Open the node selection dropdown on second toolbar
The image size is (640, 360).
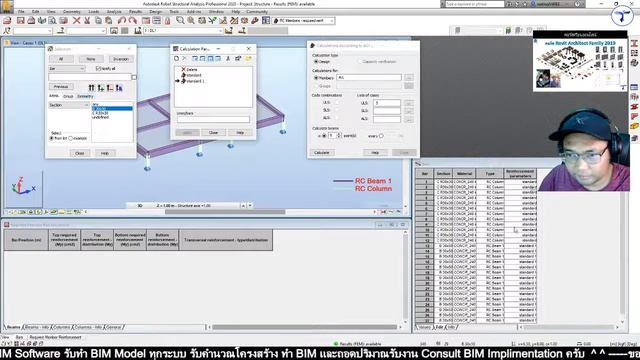[50, 31]
